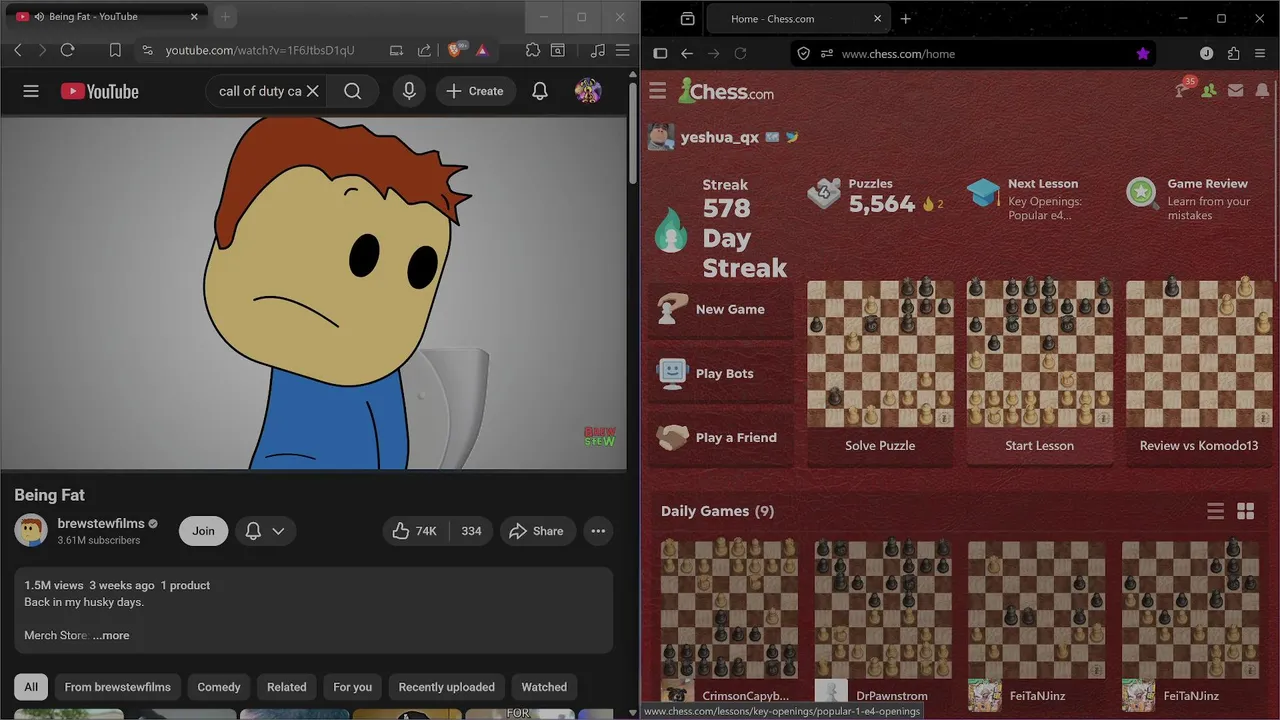This screenshot has width=1280, height=720.
Task: Open Play a Friend
Action: point(721,437)
